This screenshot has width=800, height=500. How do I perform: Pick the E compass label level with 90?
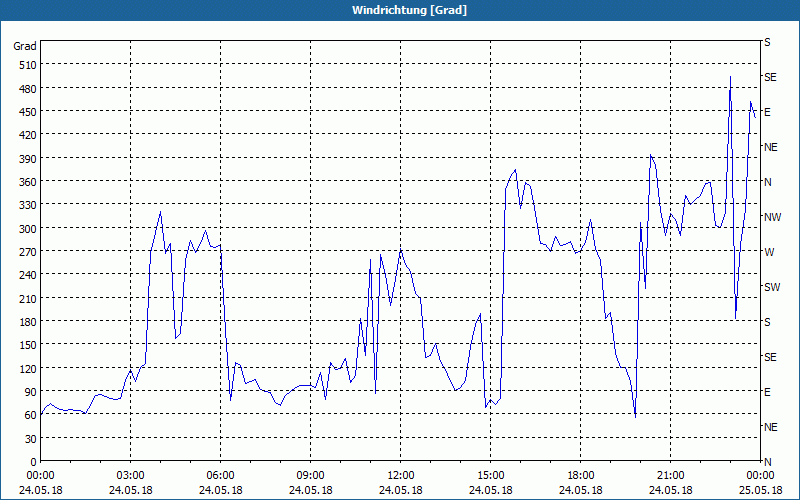(x=767, y=392)
